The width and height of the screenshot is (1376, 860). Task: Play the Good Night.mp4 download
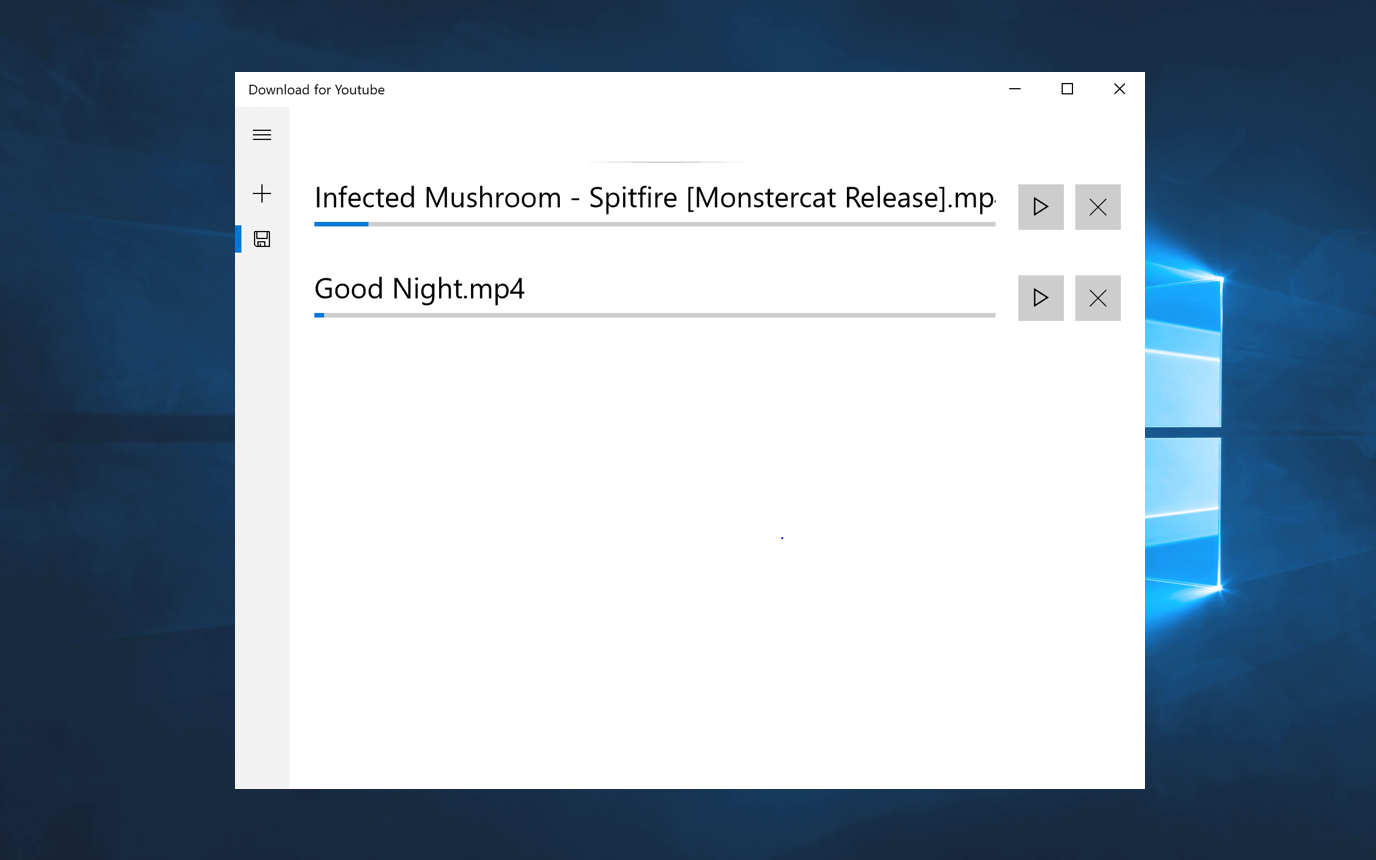[1041, 298]
